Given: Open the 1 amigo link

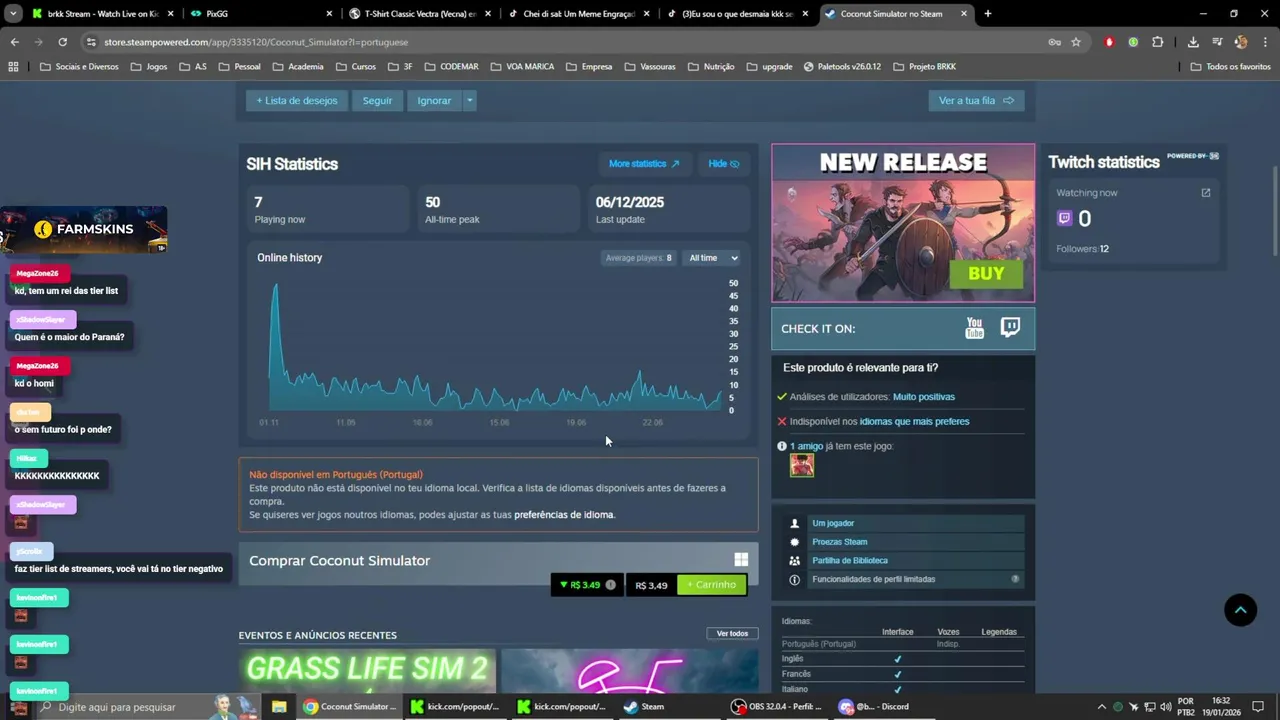Looking at the screenshot, I should tap(806, 446).
